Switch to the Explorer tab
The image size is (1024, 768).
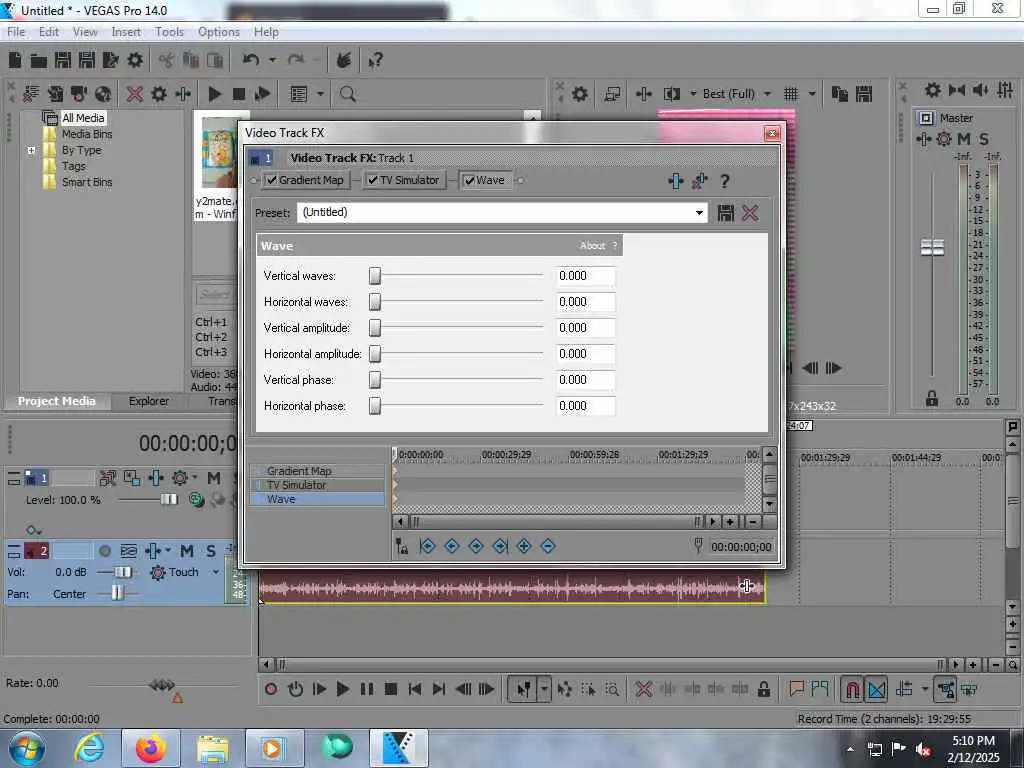(x=148, y=401)
